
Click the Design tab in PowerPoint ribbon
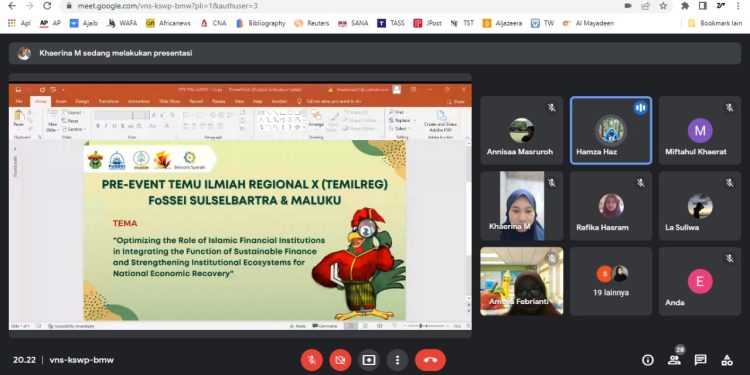pos(82,101)
